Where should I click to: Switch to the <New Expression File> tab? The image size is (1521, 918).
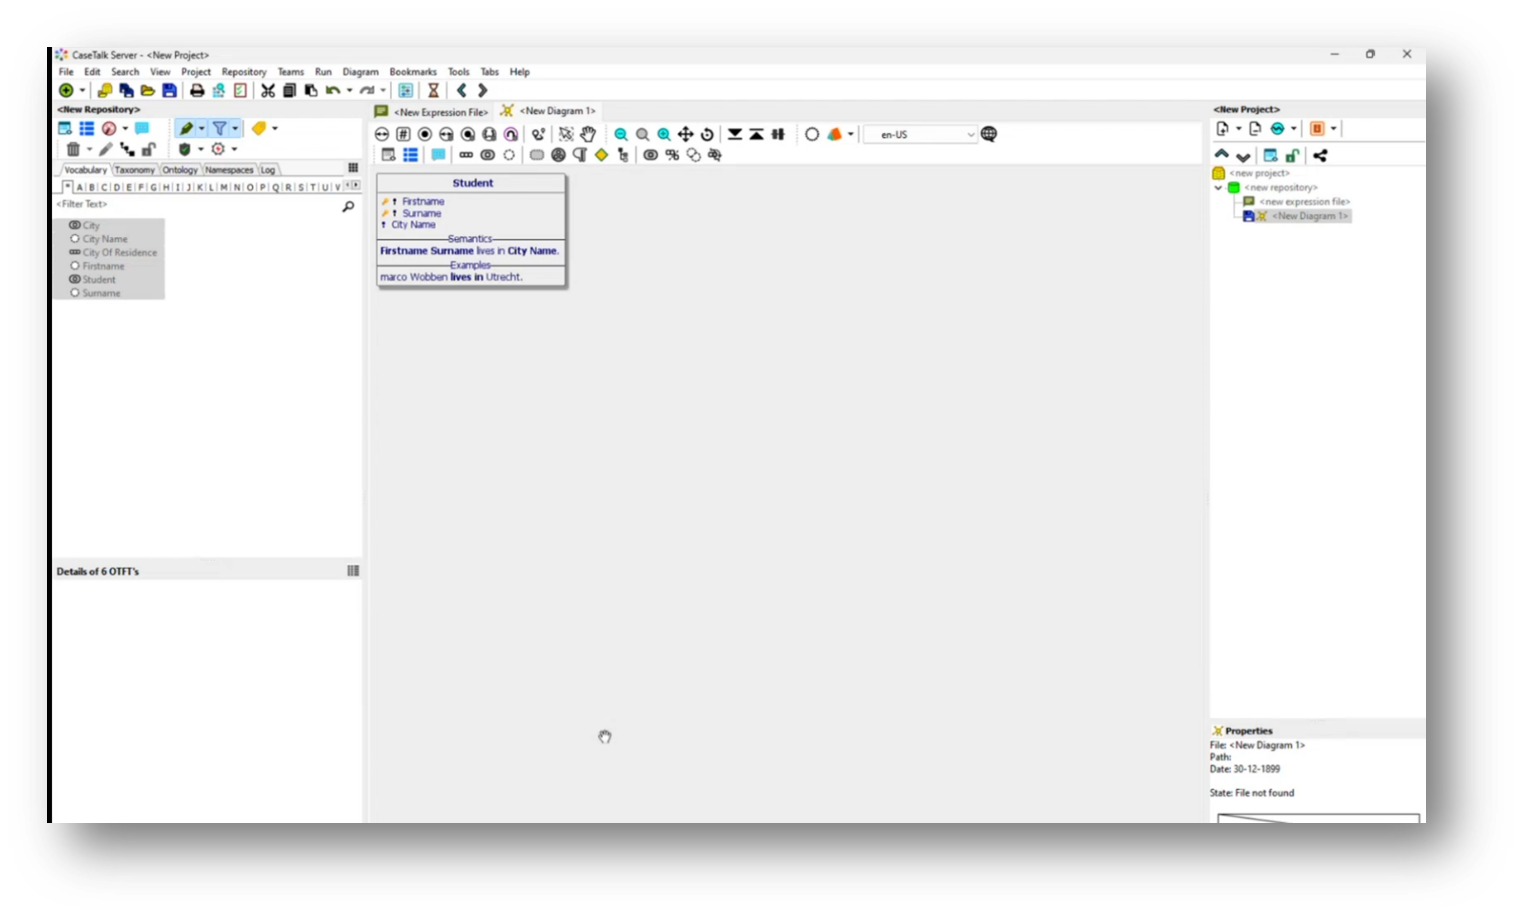coord(432,112)
